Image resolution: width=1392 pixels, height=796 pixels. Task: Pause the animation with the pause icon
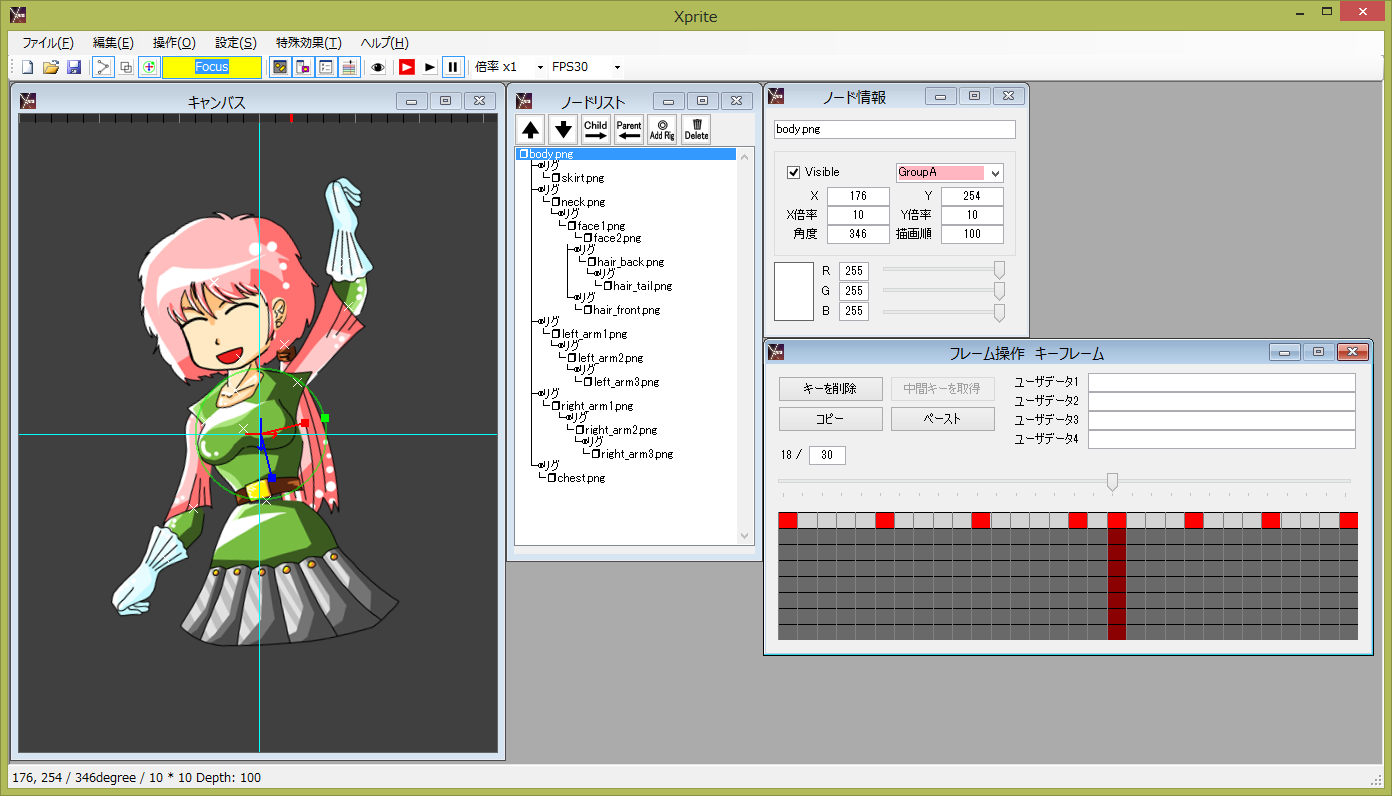point(454,67)
